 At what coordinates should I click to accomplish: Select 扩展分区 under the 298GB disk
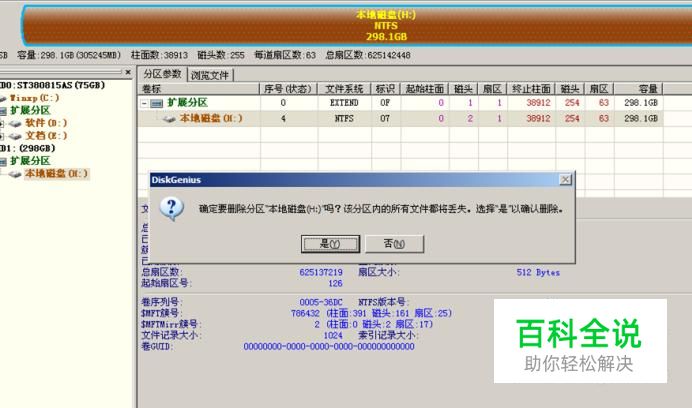click(x=30, y=161)
